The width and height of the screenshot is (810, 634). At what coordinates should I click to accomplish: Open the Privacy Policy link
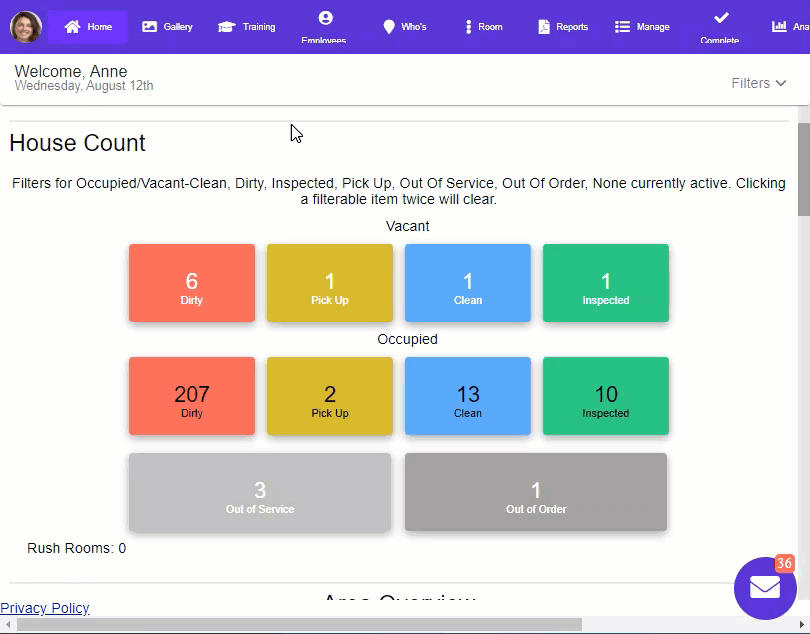tap(45, 608)
